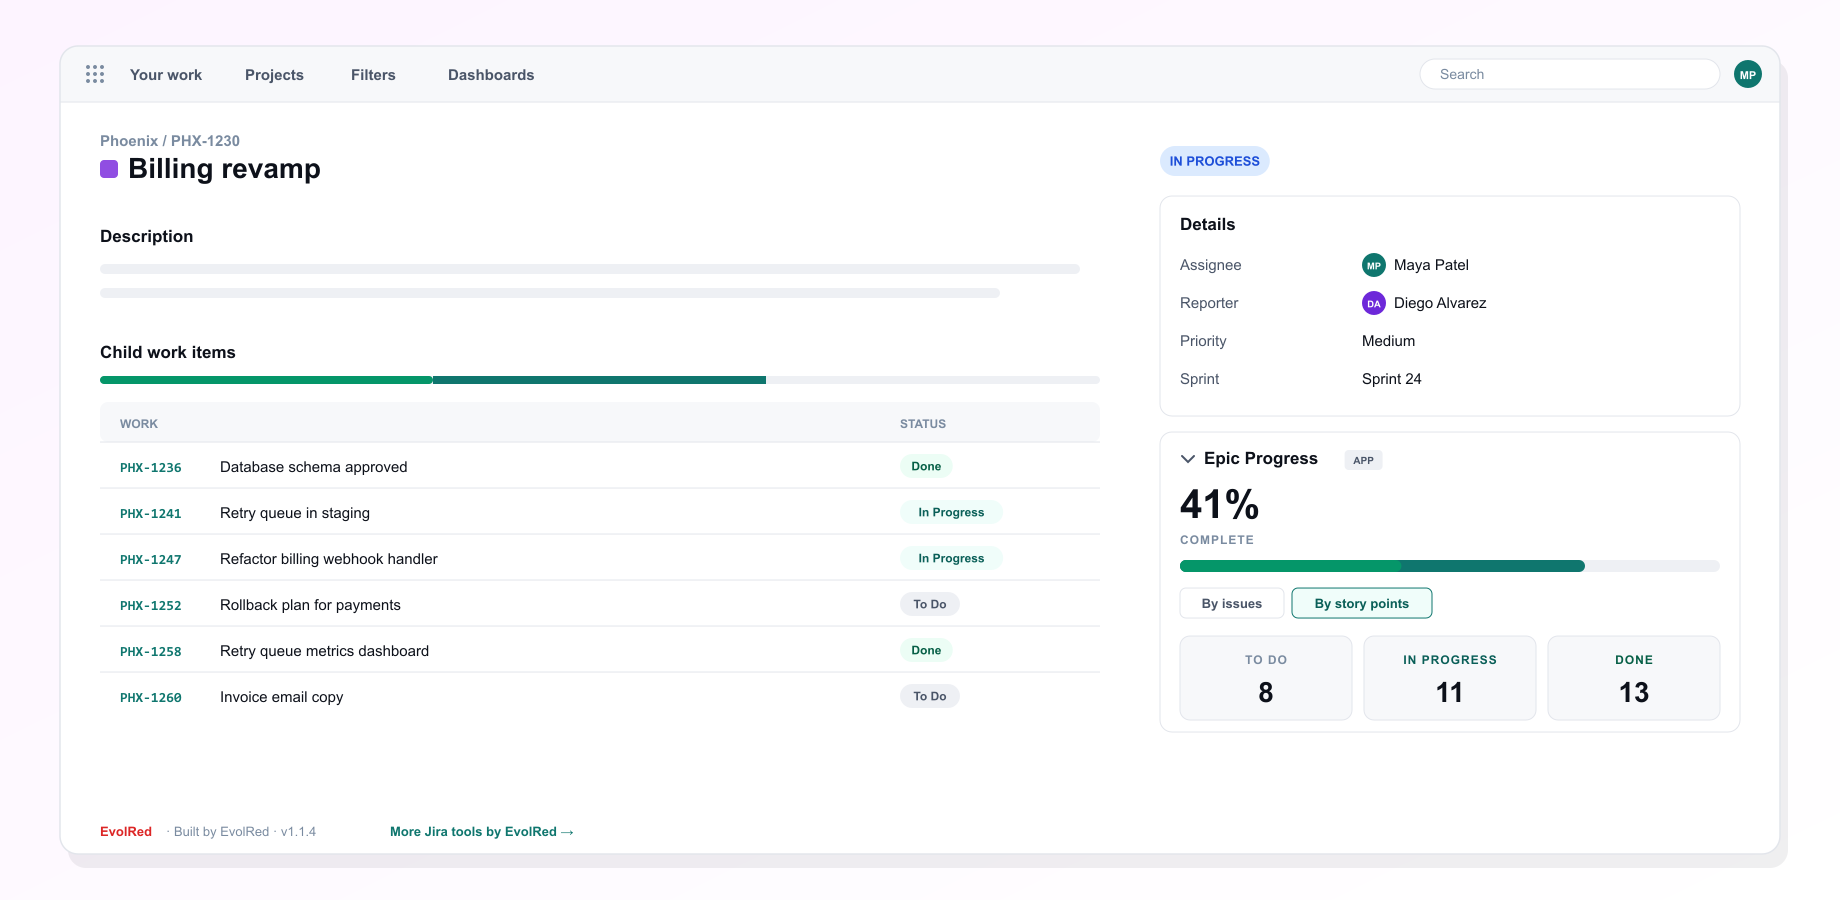The height and width of the screenshot is (900, 1840).
Task: Click the Invoice email copy title
Action: point(281,697)
